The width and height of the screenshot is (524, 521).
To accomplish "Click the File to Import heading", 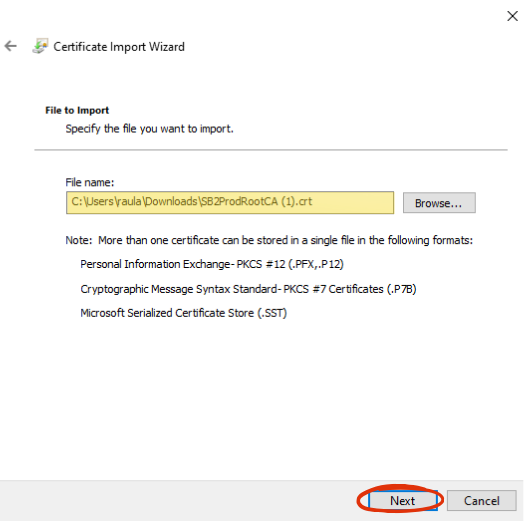I will pos(77,110).
